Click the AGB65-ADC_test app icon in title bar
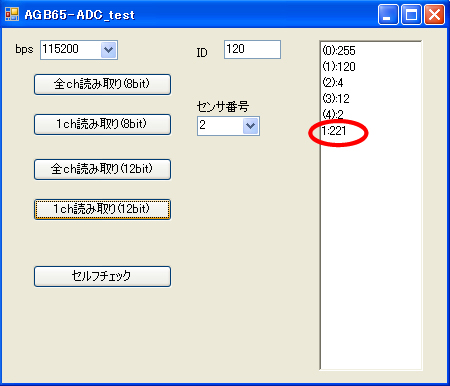 coord(12,14)
